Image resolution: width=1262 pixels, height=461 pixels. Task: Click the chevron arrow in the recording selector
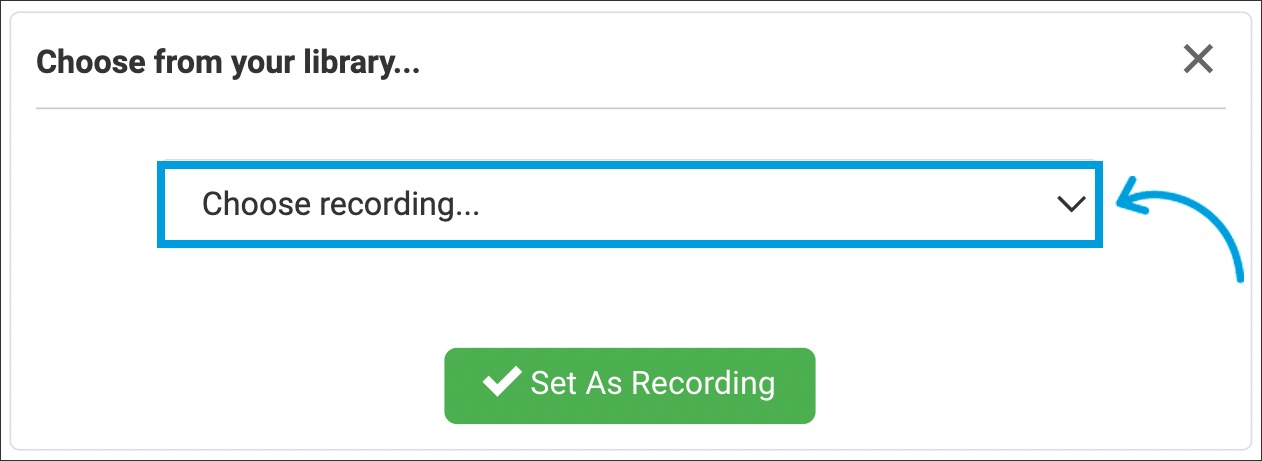pos(1070,204)
